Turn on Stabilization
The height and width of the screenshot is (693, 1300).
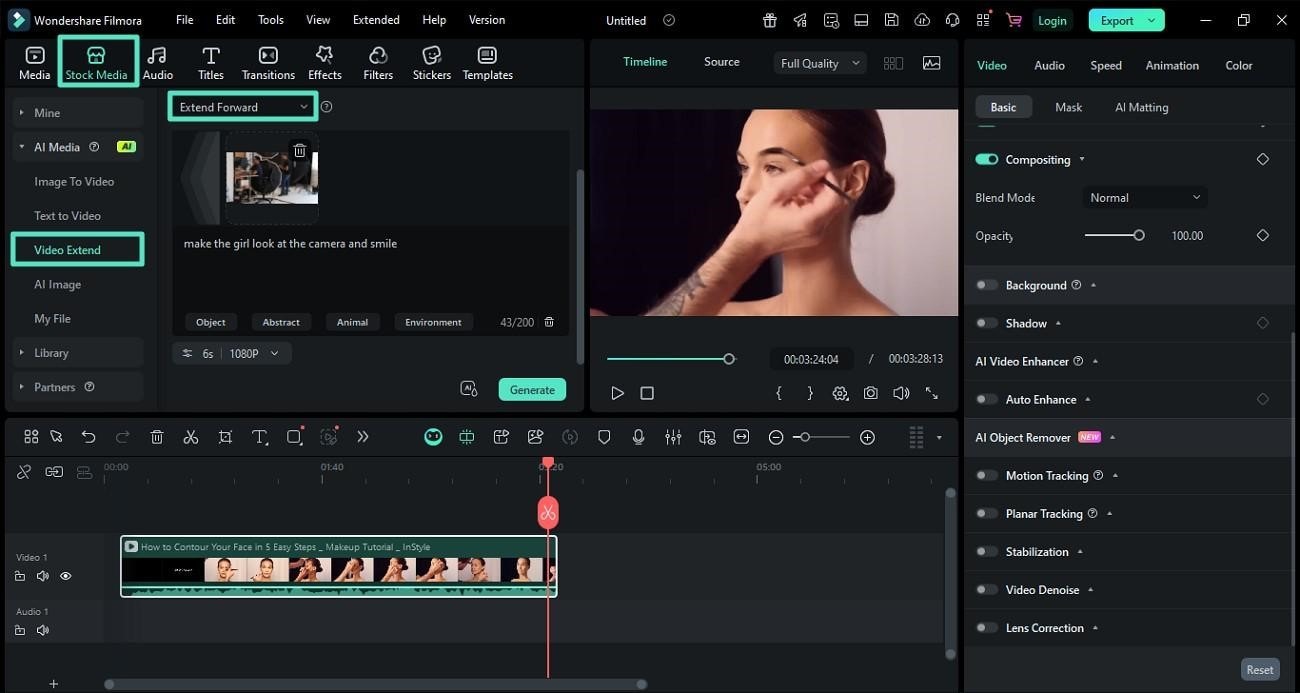[986, 551]
